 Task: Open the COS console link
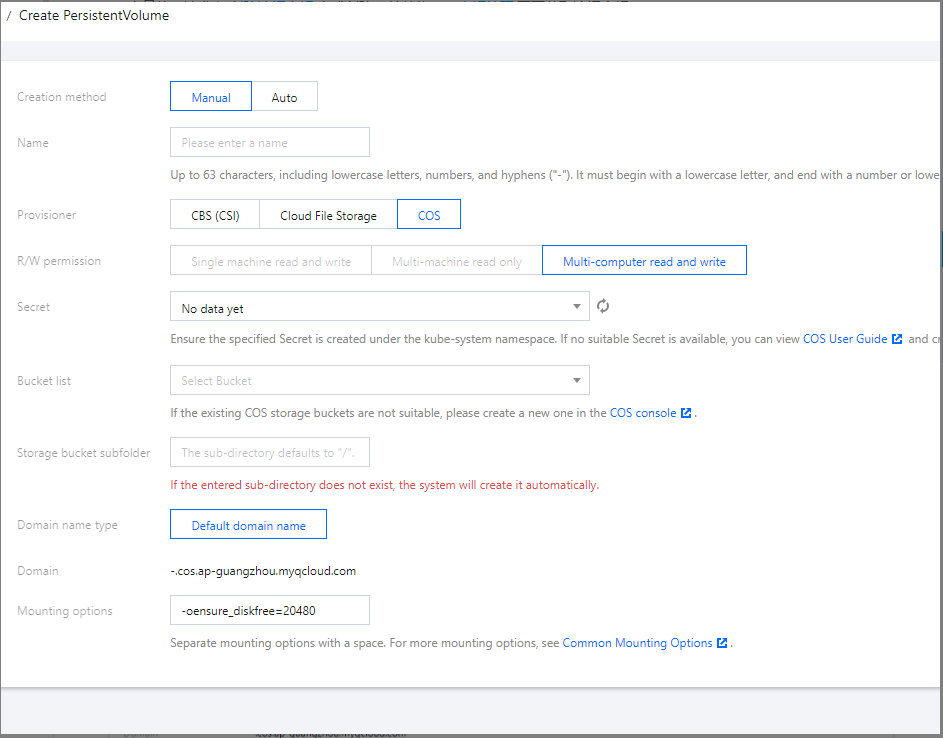[643, 413]
